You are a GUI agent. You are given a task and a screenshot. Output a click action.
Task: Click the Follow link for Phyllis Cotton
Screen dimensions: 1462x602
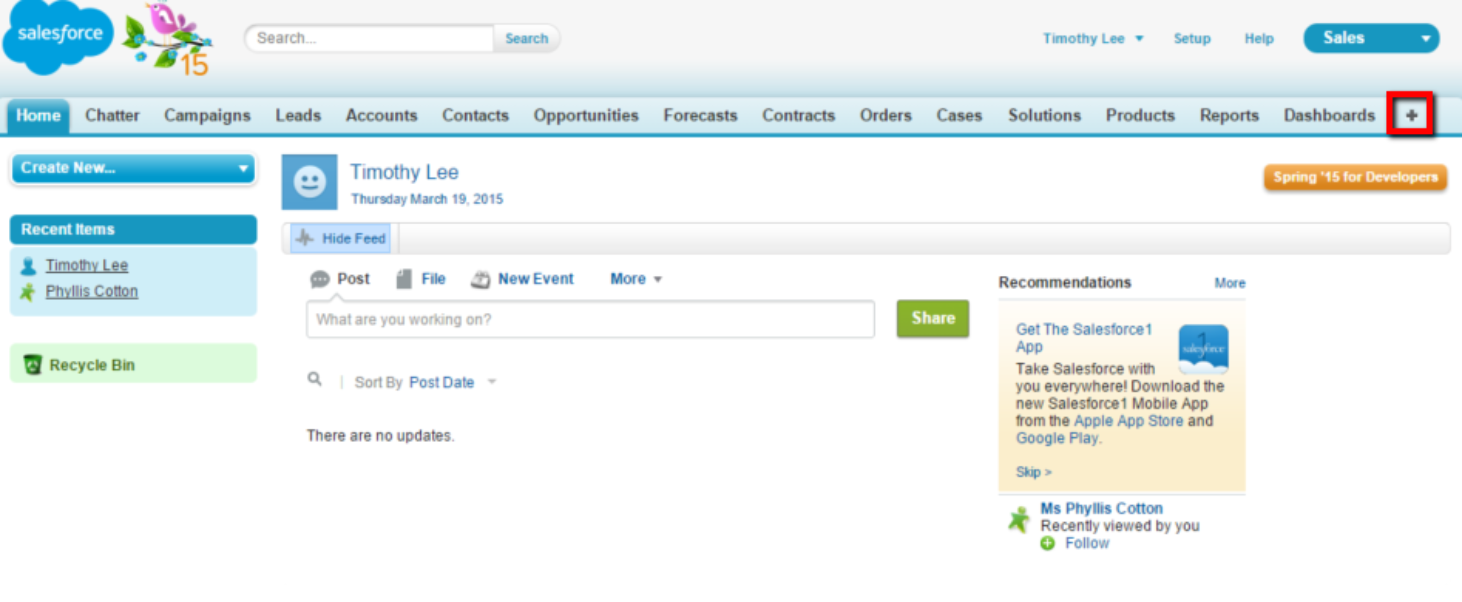coord(1087,543)
